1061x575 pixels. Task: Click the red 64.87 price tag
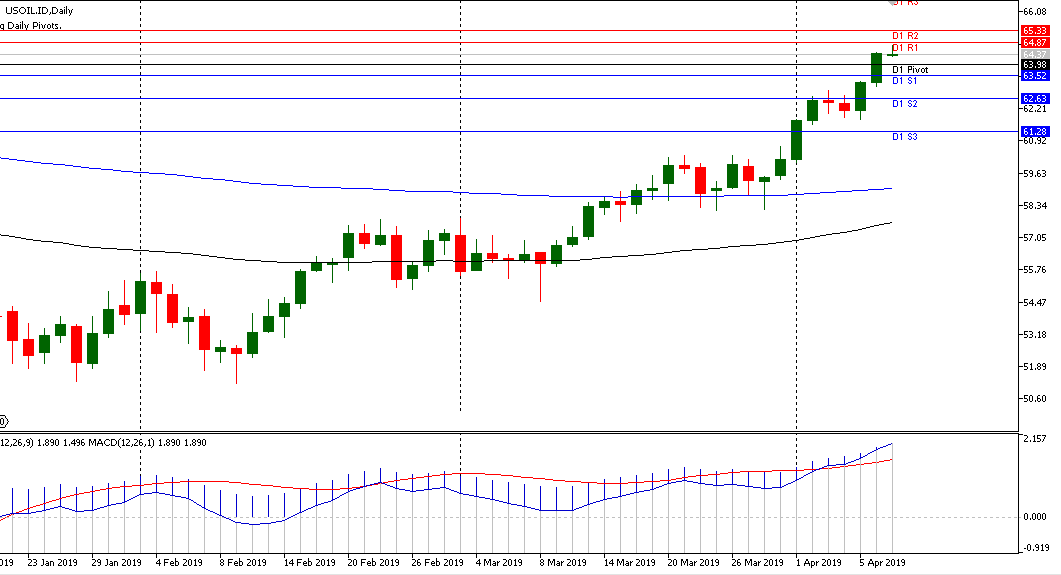point(1035,43)
